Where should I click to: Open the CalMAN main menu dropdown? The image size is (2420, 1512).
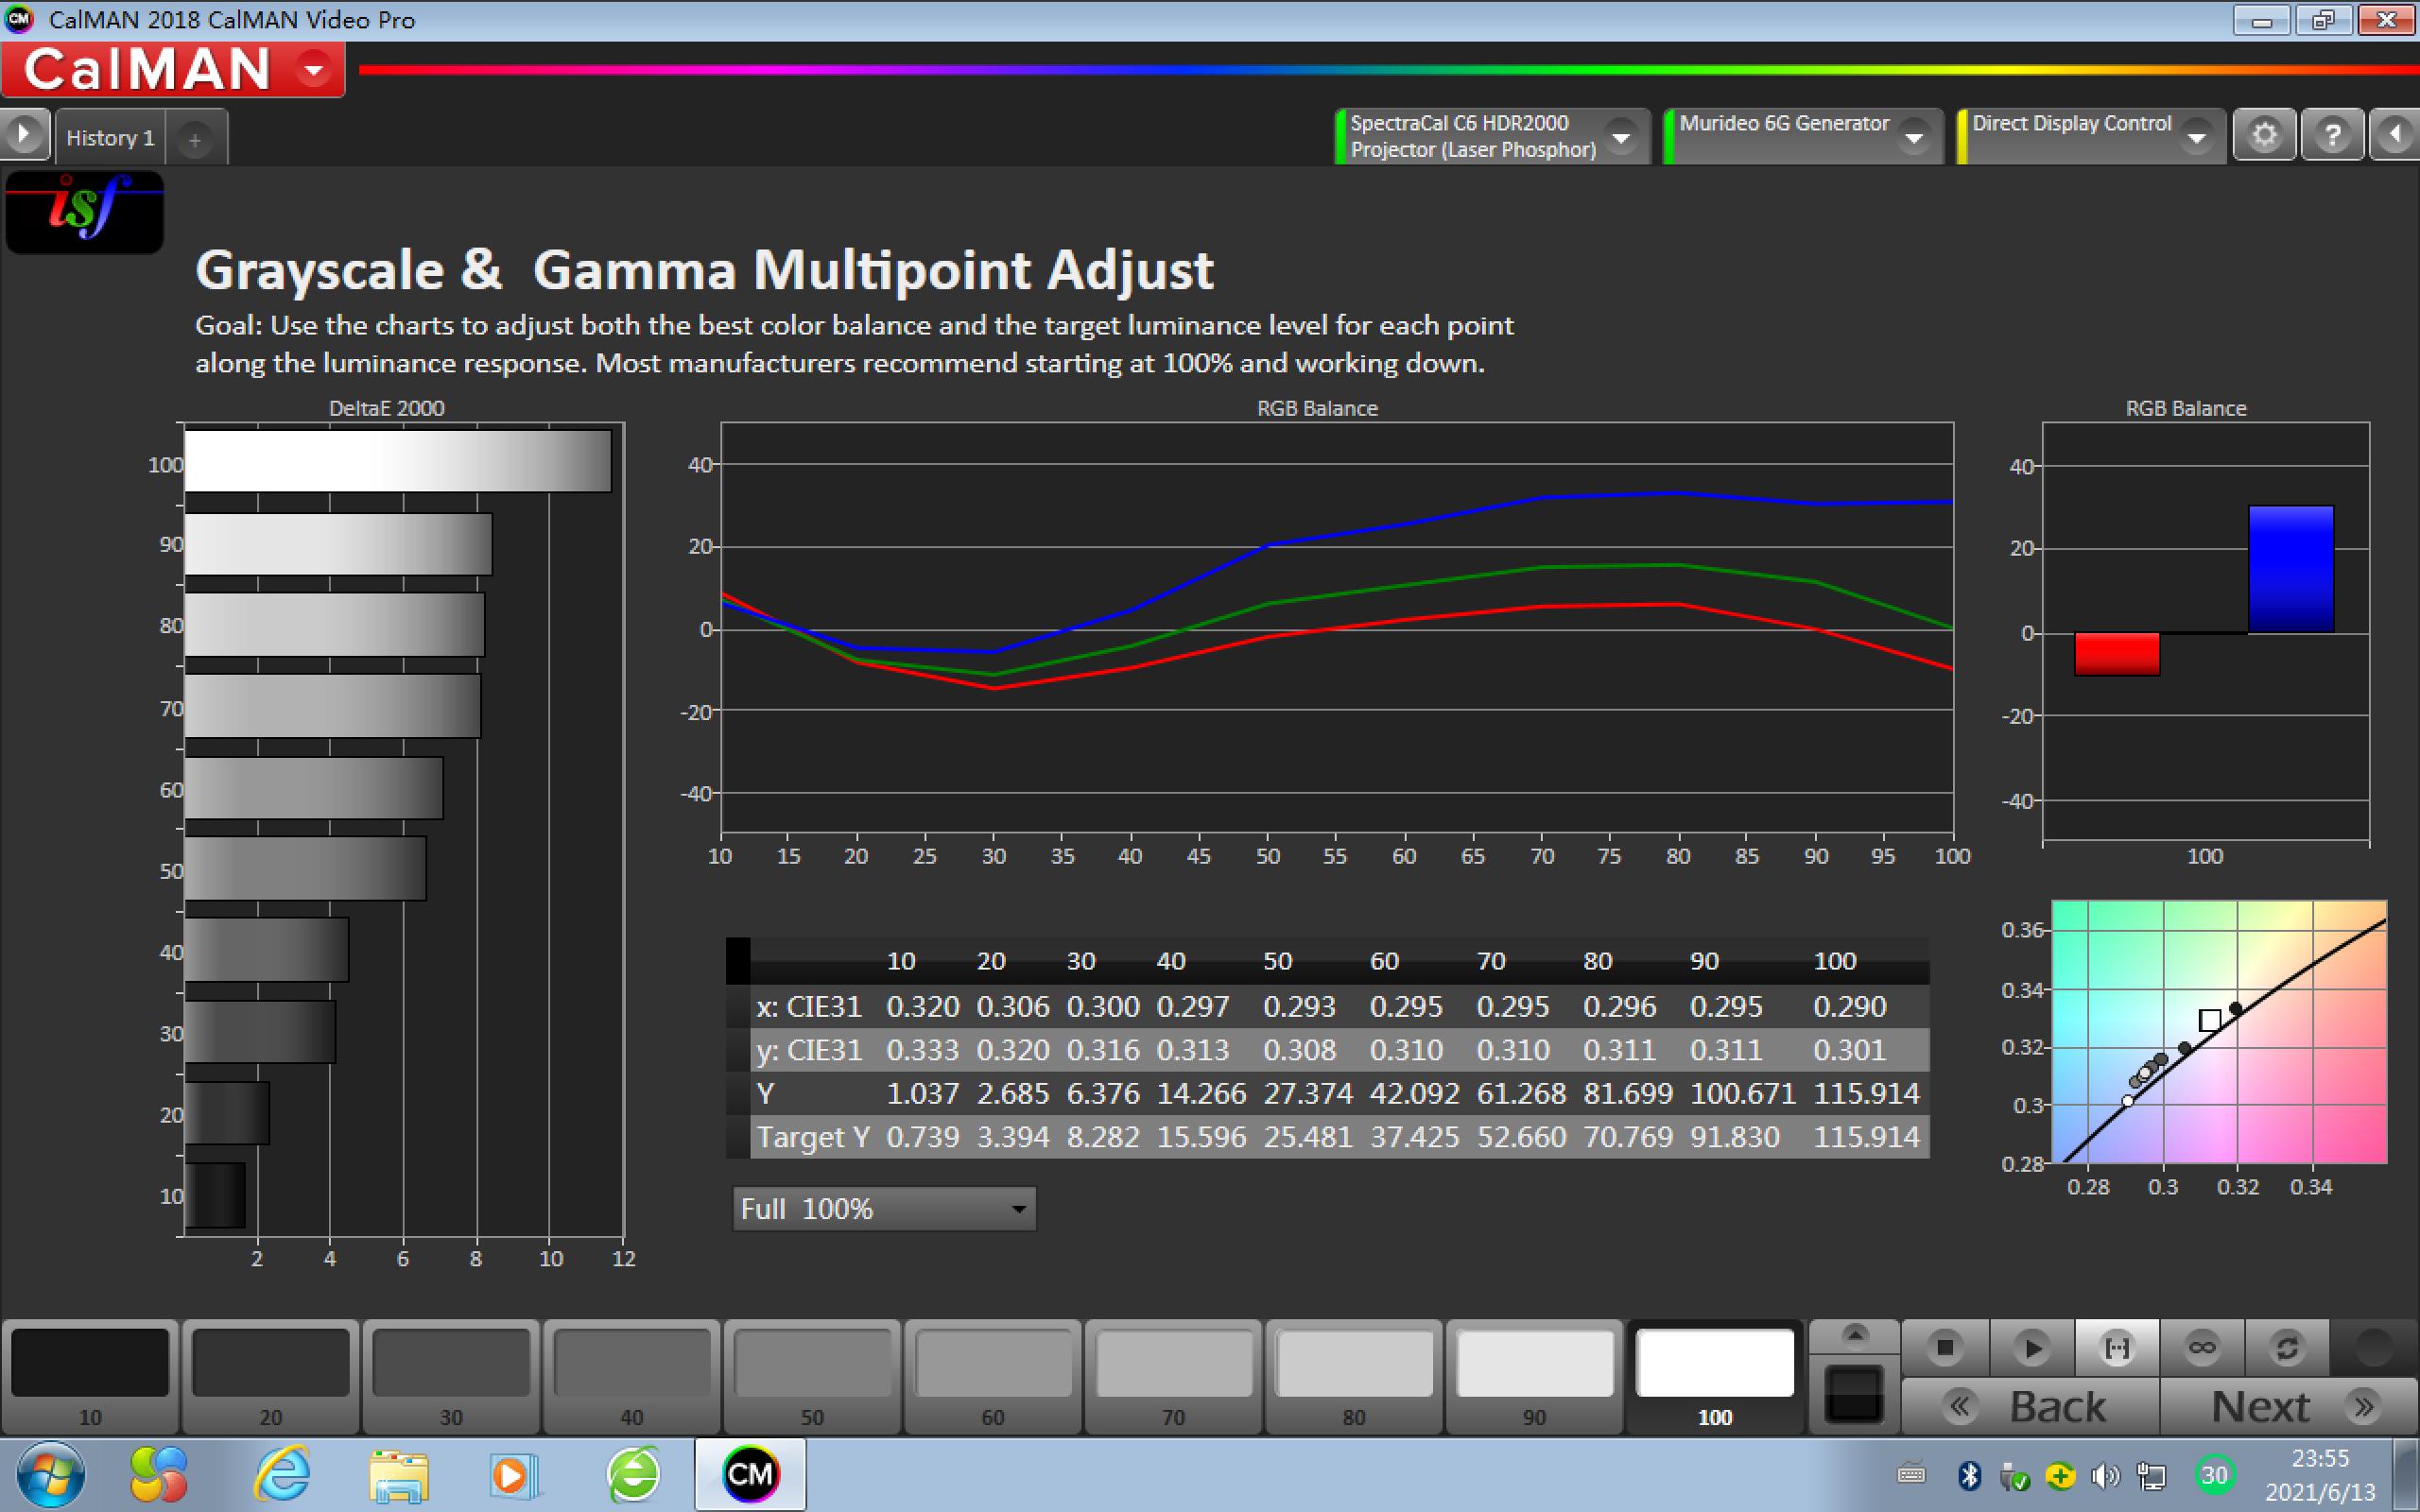pos(314,70)
